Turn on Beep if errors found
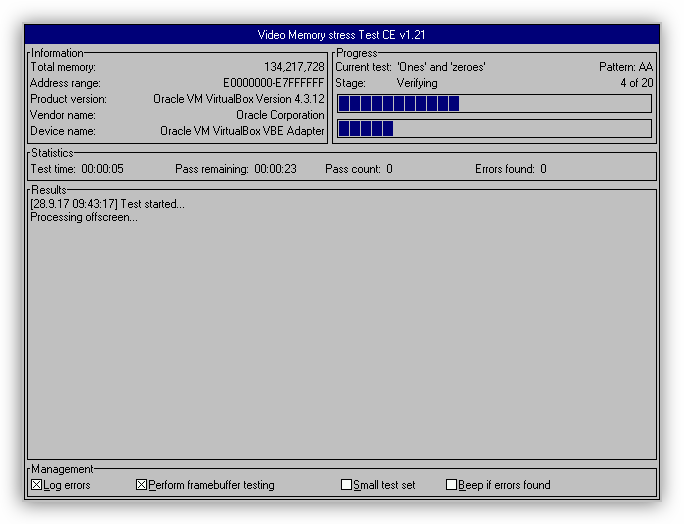 (x=452, y=485)
